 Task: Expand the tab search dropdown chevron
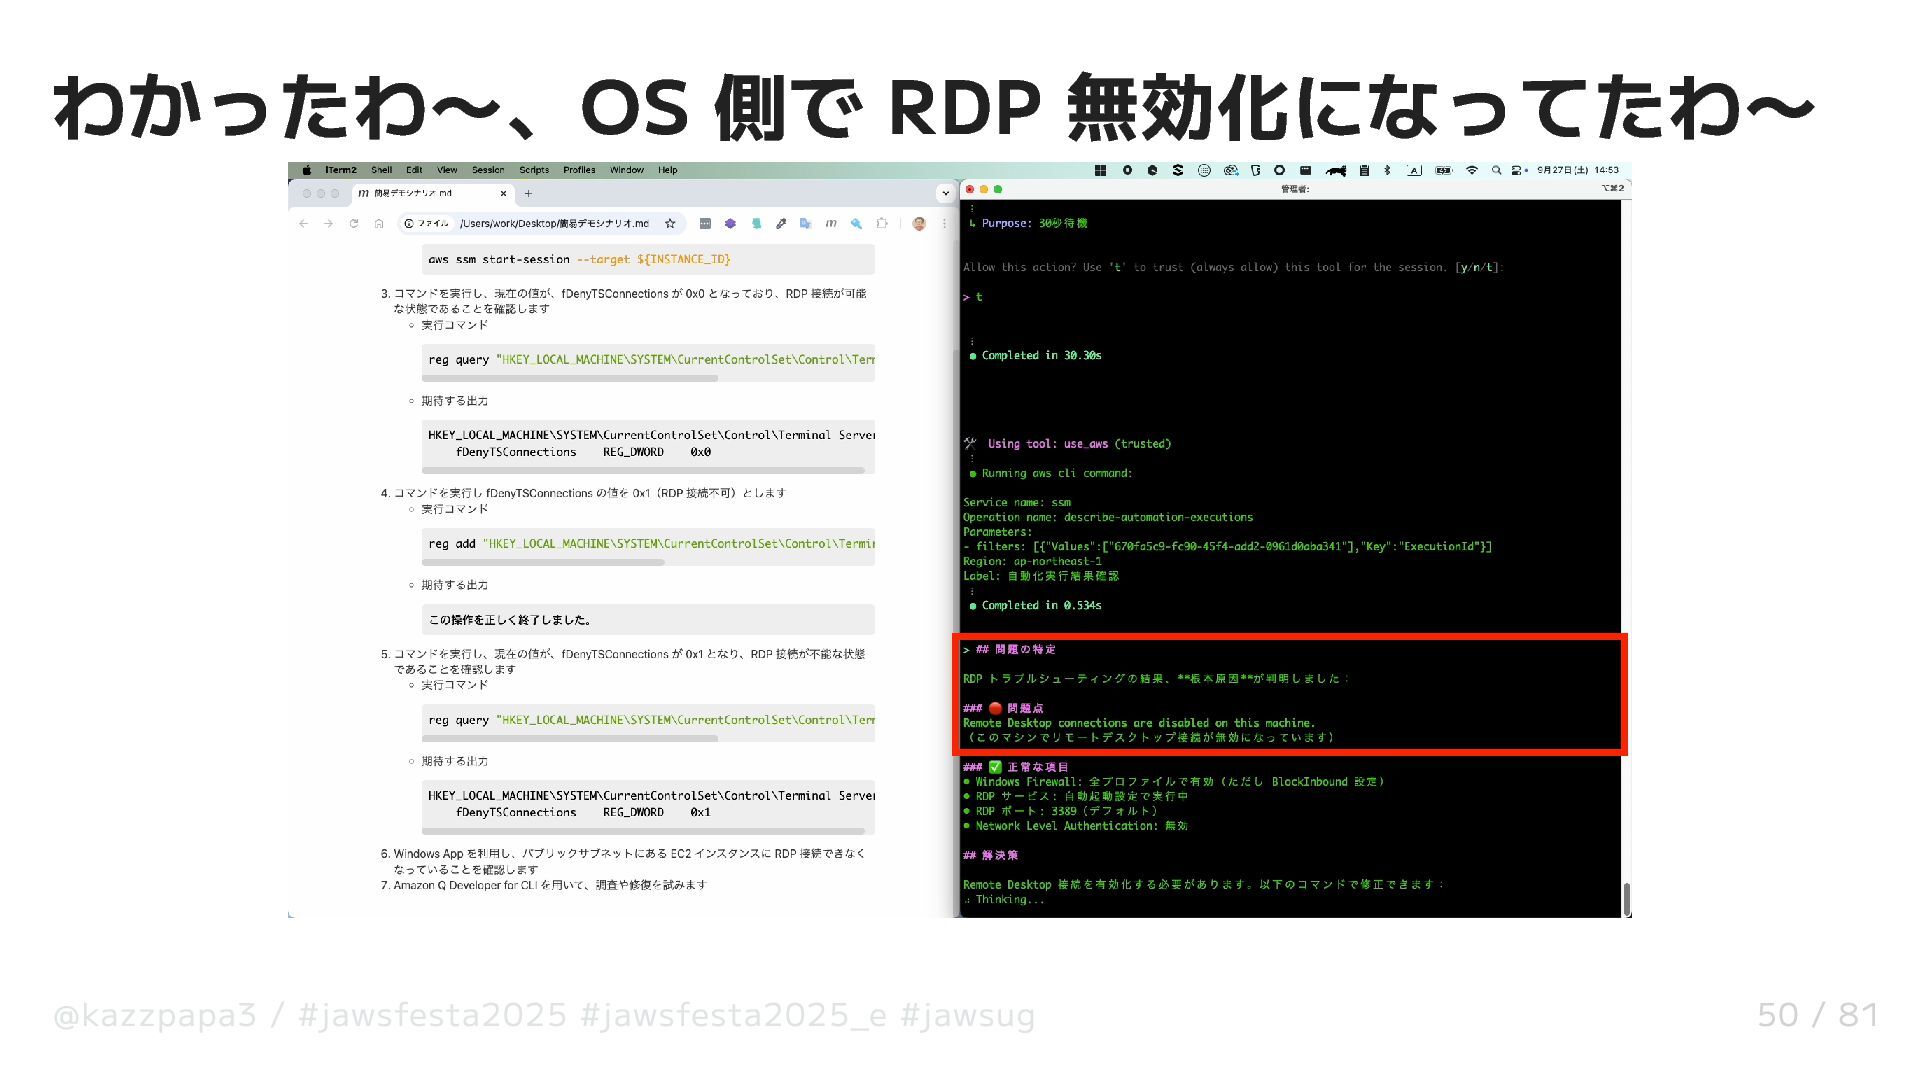[945, 193]
